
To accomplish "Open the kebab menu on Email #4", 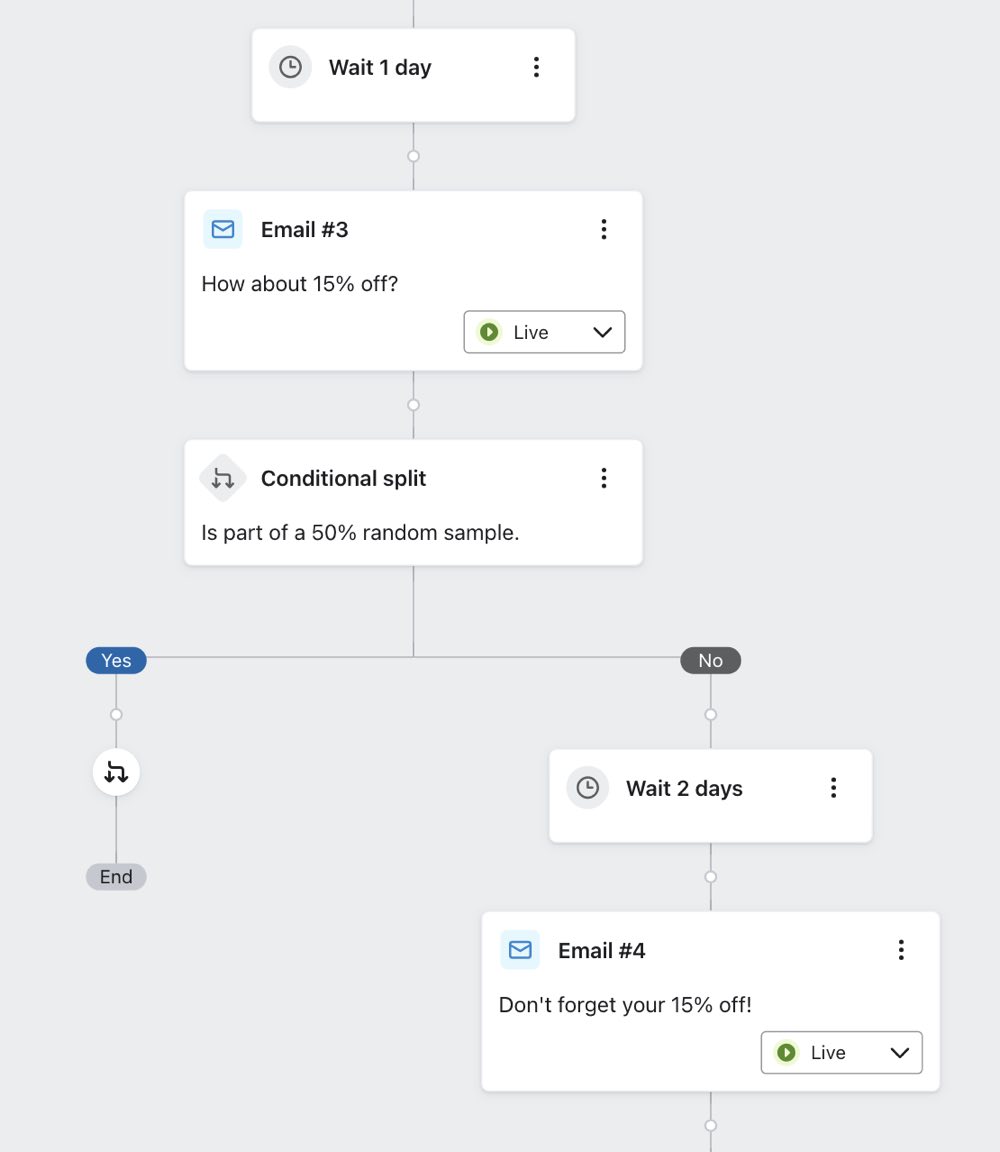I will click(901, 950).
